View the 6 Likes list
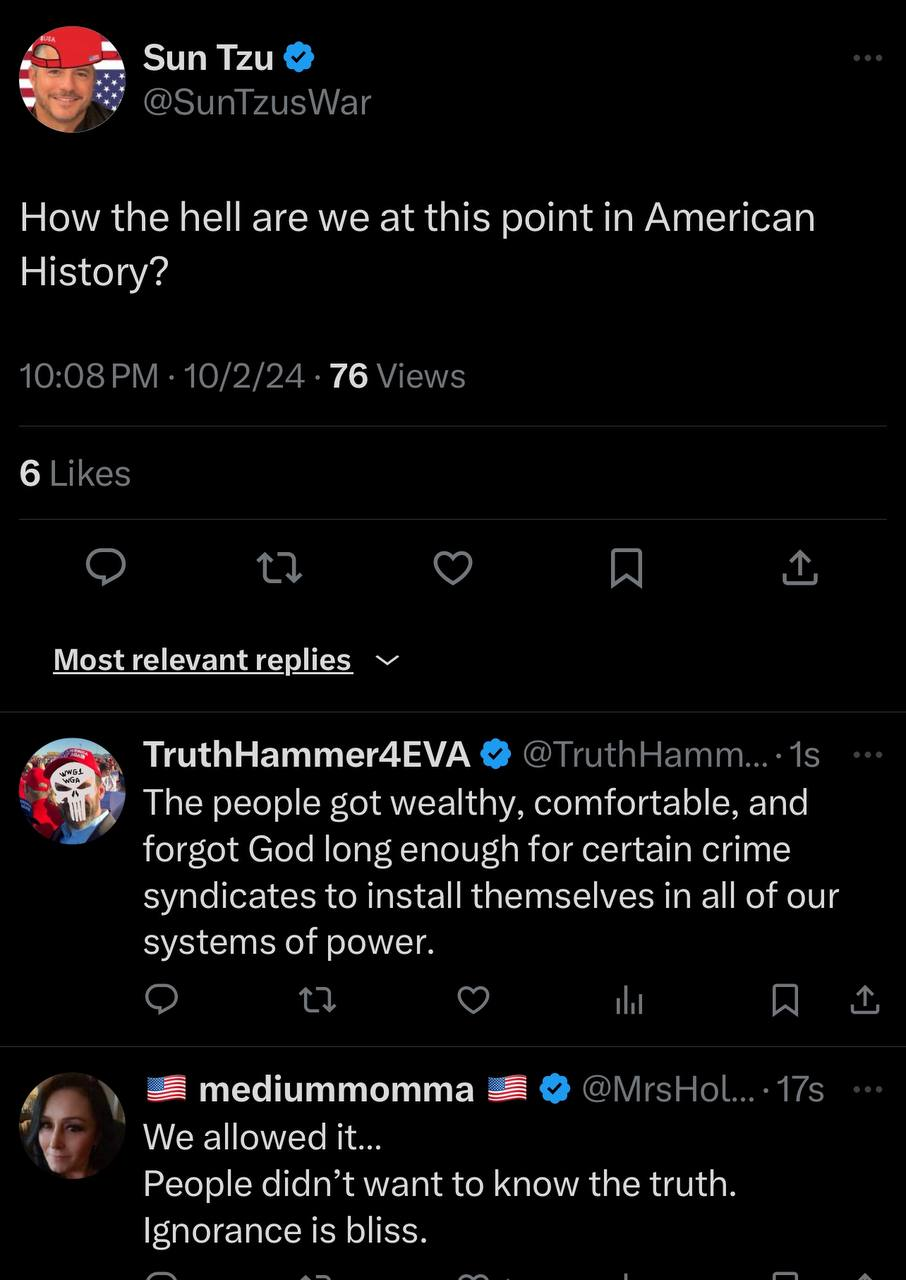 point(75,473)
